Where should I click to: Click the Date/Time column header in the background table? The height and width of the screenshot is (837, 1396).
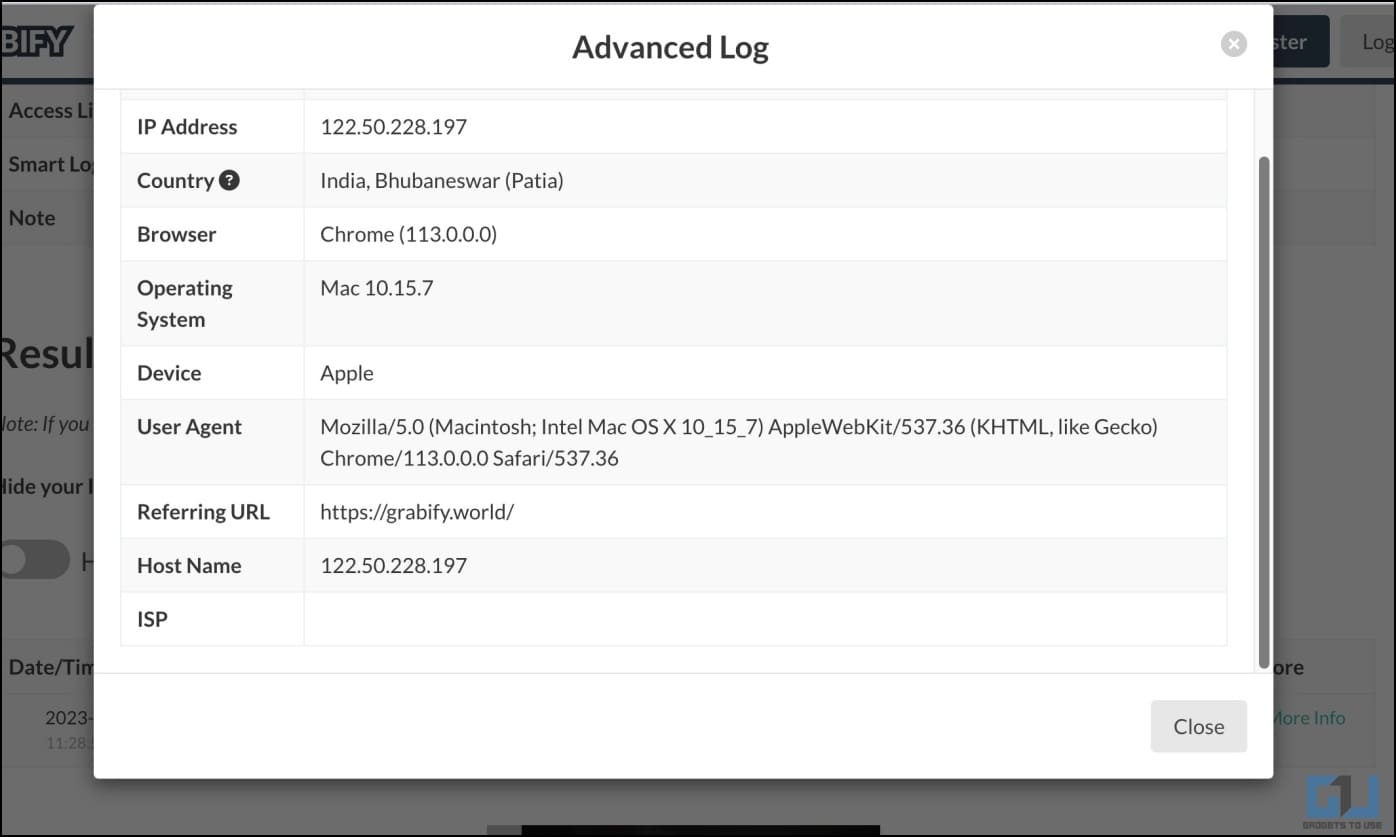[x=50, y=667]
